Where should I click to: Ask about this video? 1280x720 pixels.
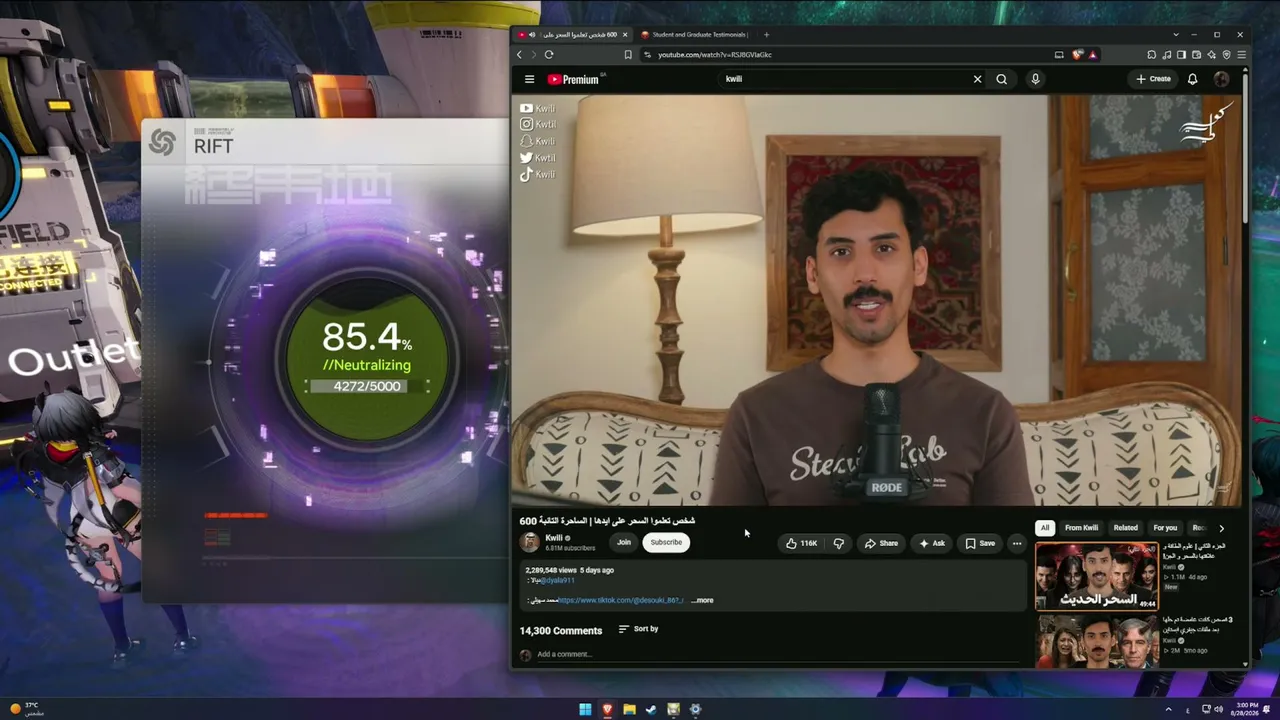pos(932,543)
